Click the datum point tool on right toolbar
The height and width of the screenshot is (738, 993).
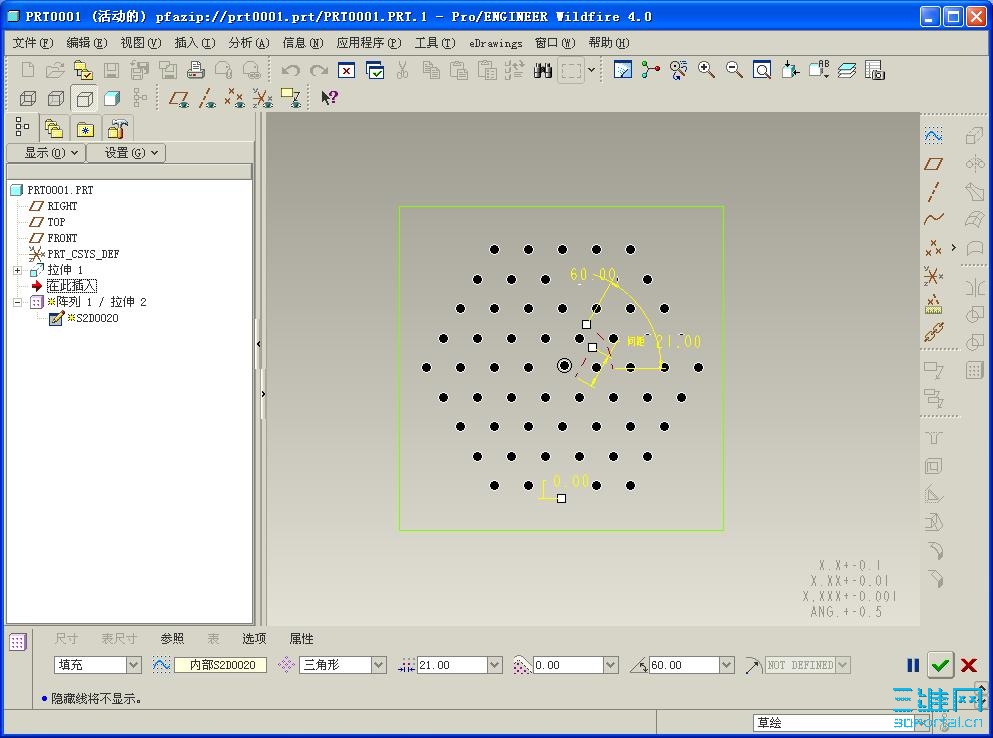[x=933, y=248]
